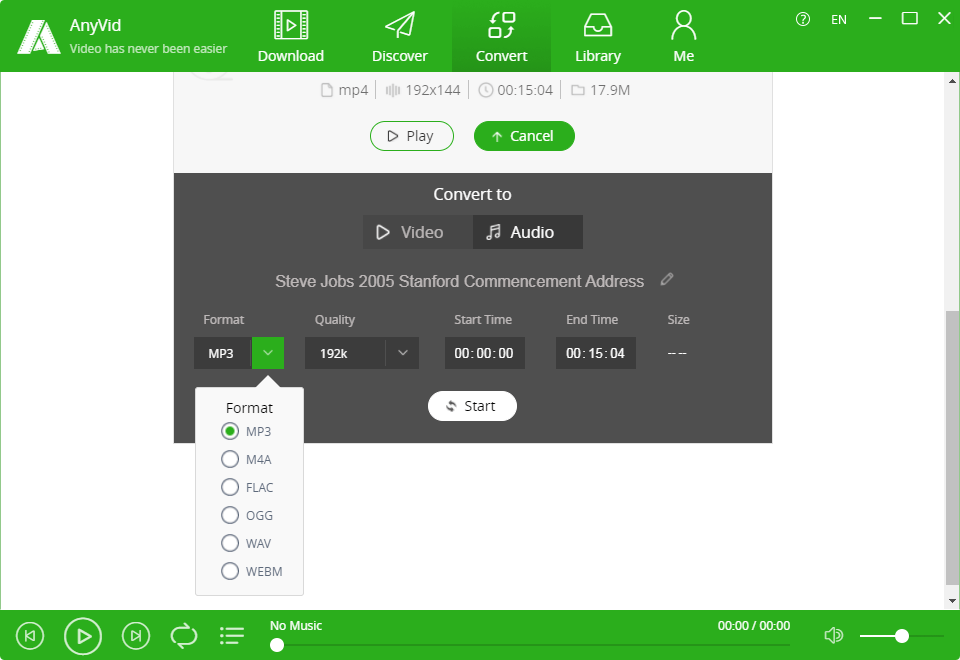Choose the FLAC format option
The width and height of the screenshot is (960, 660).
click(230, 487)
